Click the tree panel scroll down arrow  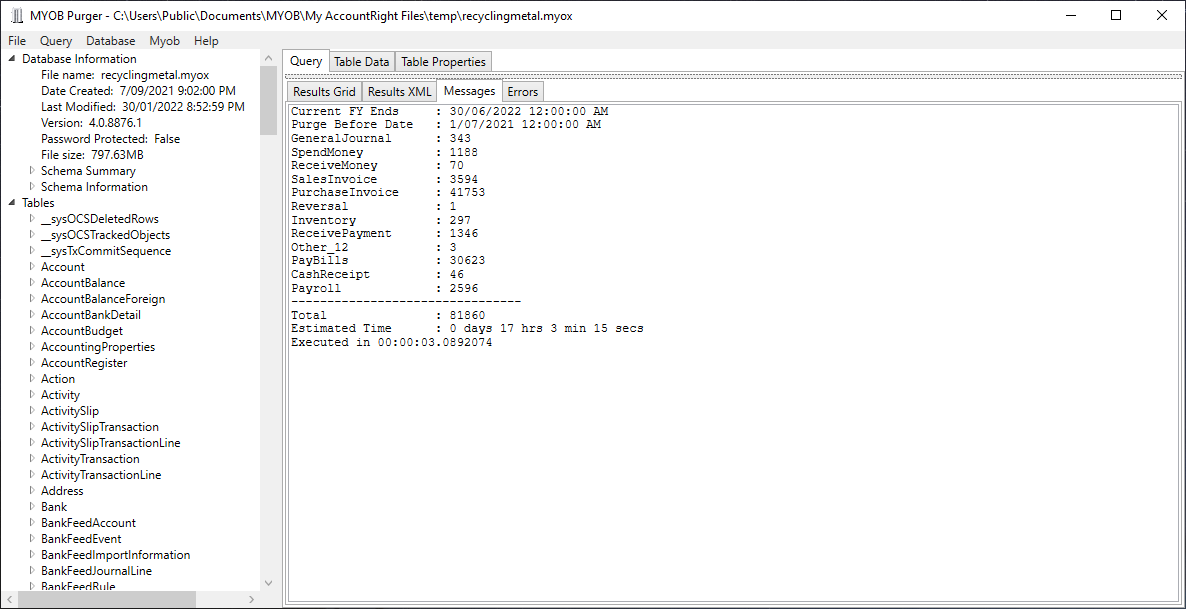coord(269,583)
